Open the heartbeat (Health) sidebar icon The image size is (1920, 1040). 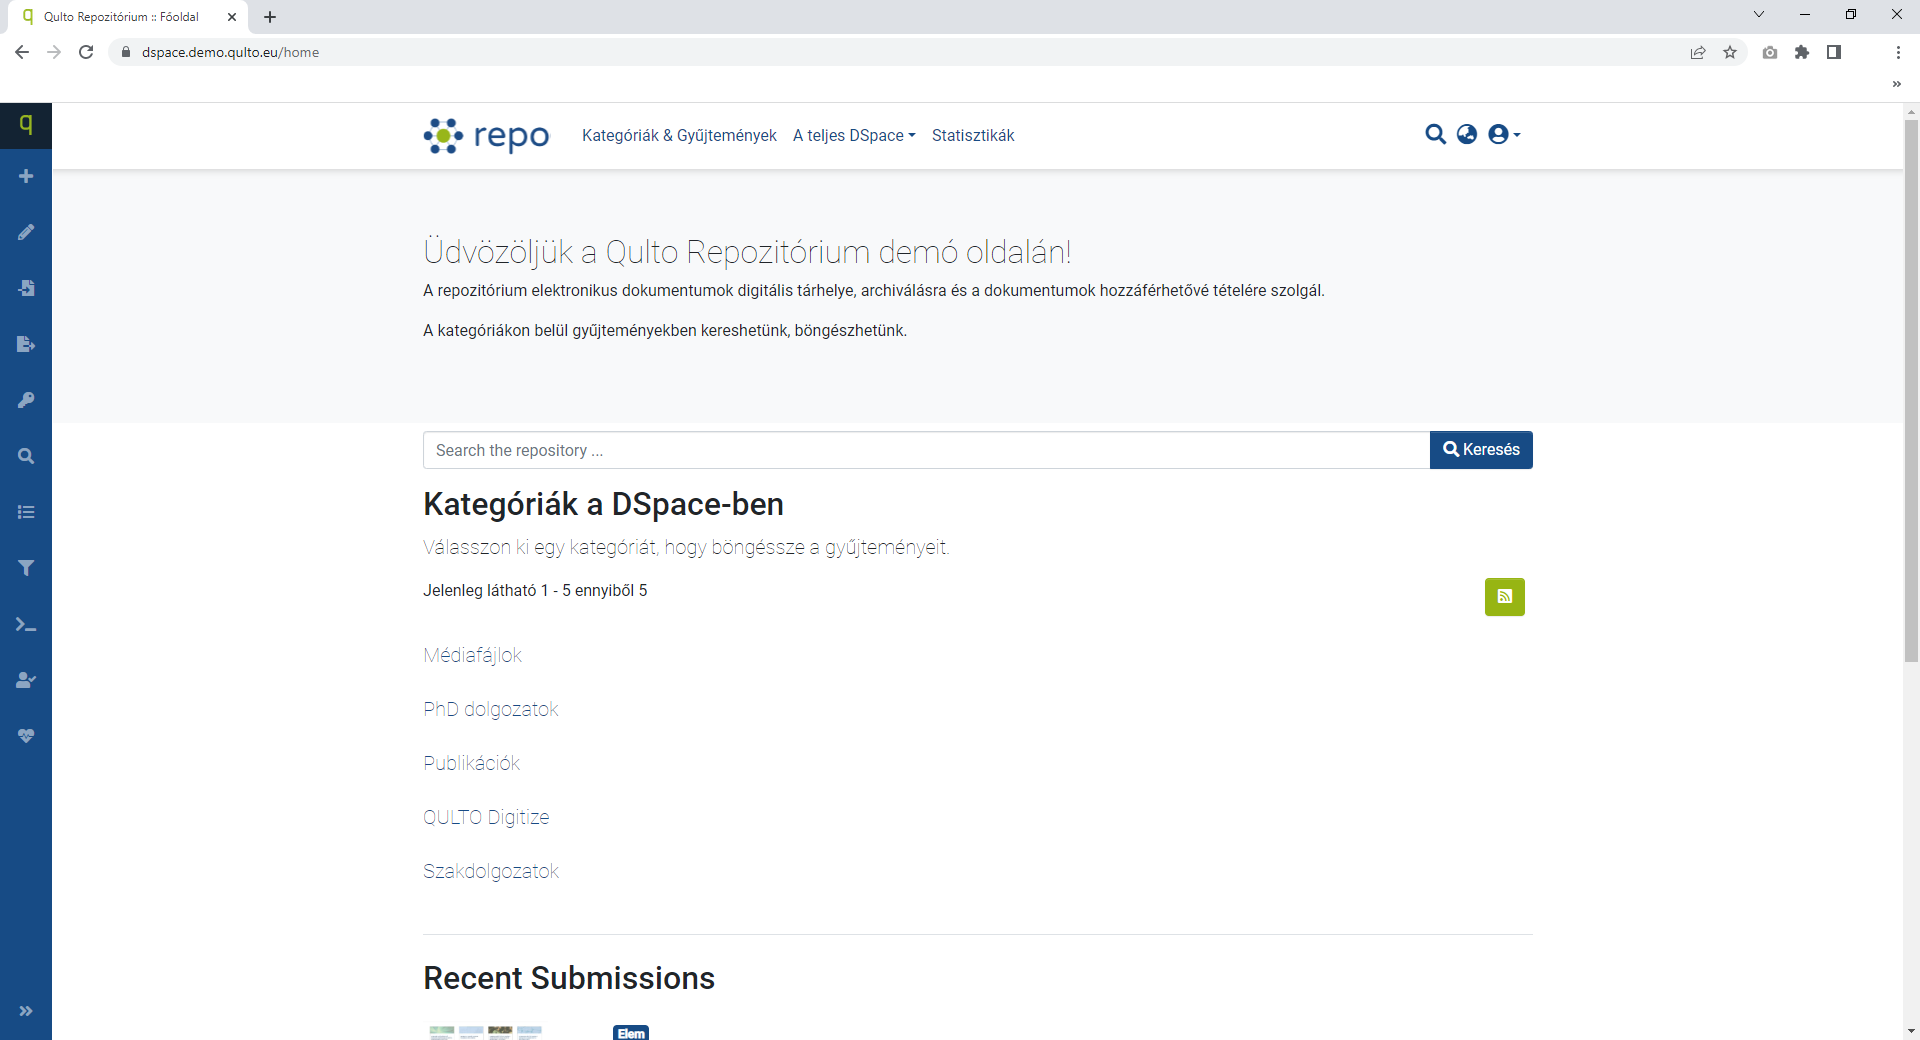pyautogui.click(x=26, y=736)
